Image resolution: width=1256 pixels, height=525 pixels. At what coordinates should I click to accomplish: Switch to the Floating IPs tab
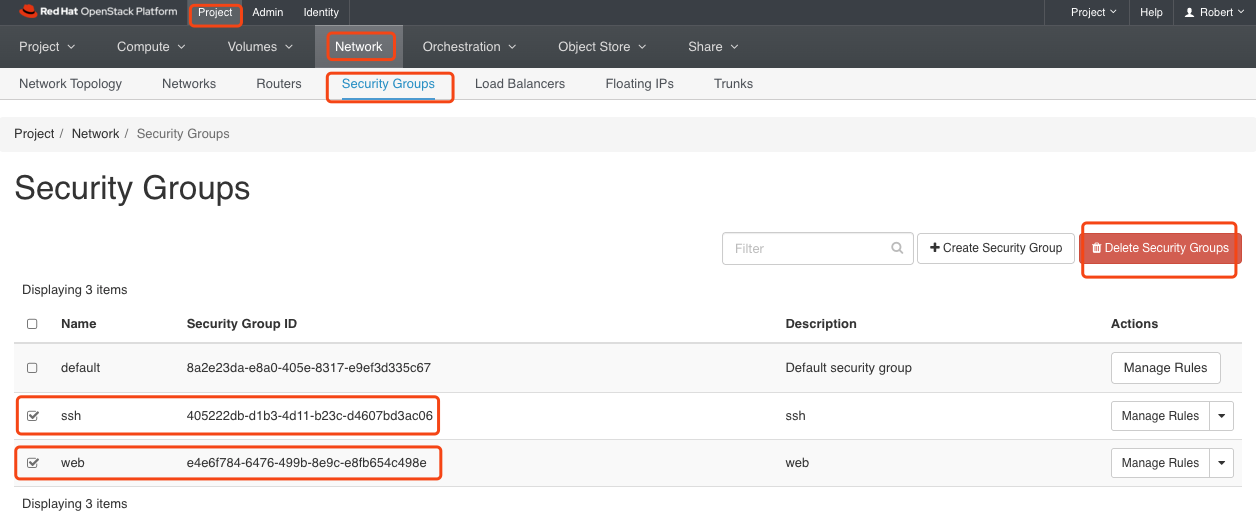click(639, 84)
